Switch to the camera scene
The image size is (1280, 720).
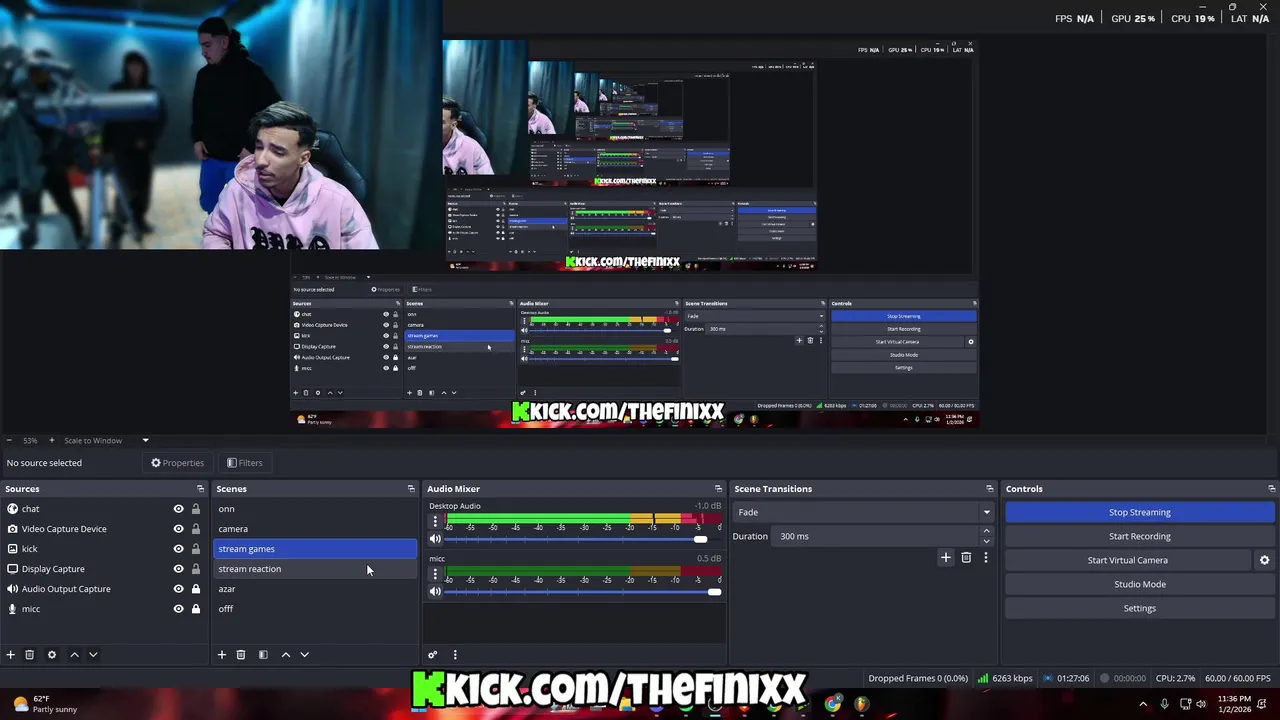click(x=315, y=529)
